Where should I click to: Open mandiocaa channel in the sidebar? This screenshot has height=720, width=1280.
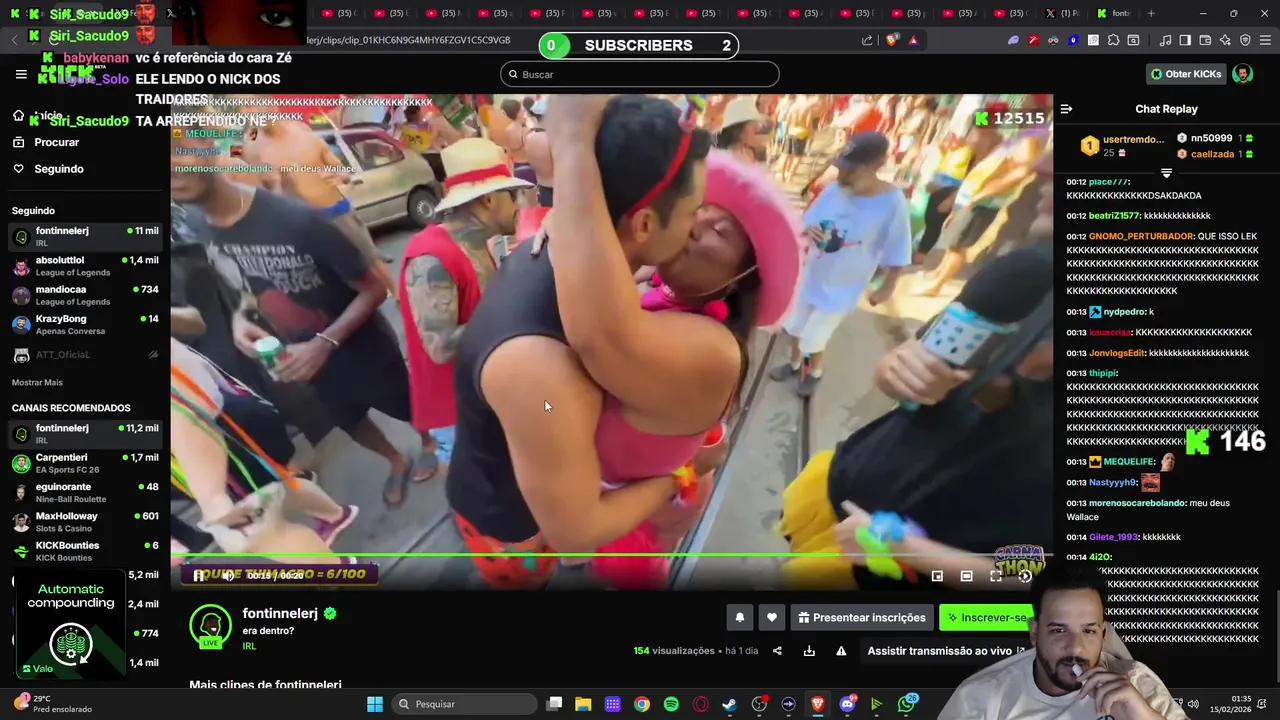[x=84, y=295]
